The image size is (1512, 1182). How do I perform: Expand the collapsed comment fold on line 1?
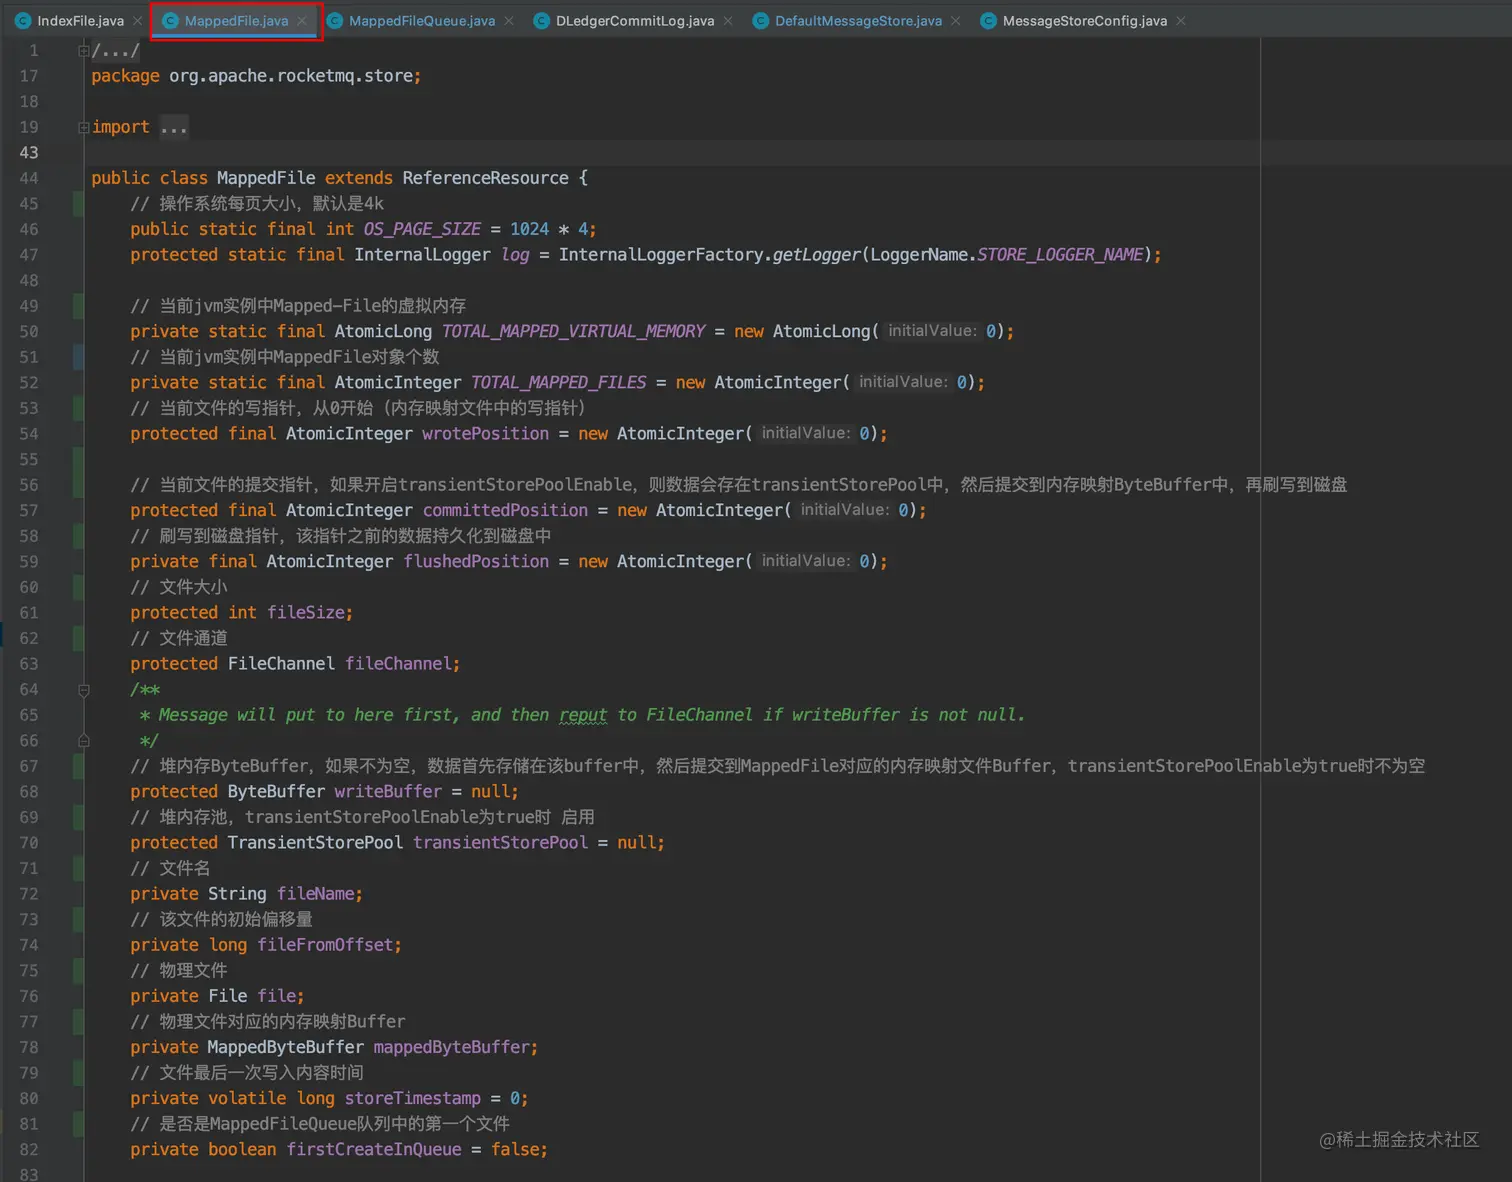(x=82, y=50)
